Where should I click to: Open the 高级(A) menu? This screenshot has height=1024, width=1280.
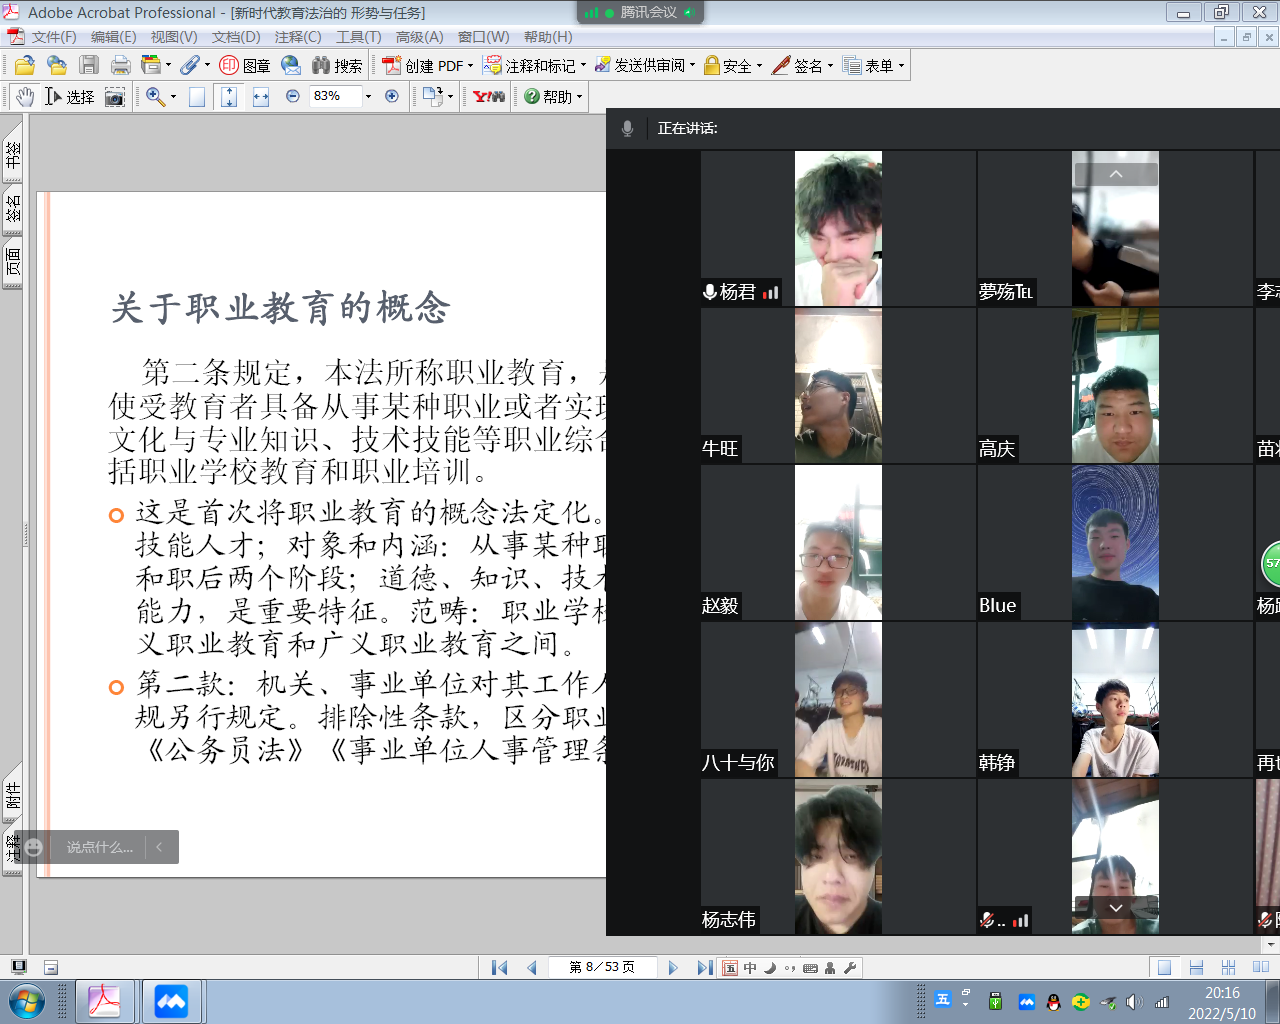(x=419, y=37)
